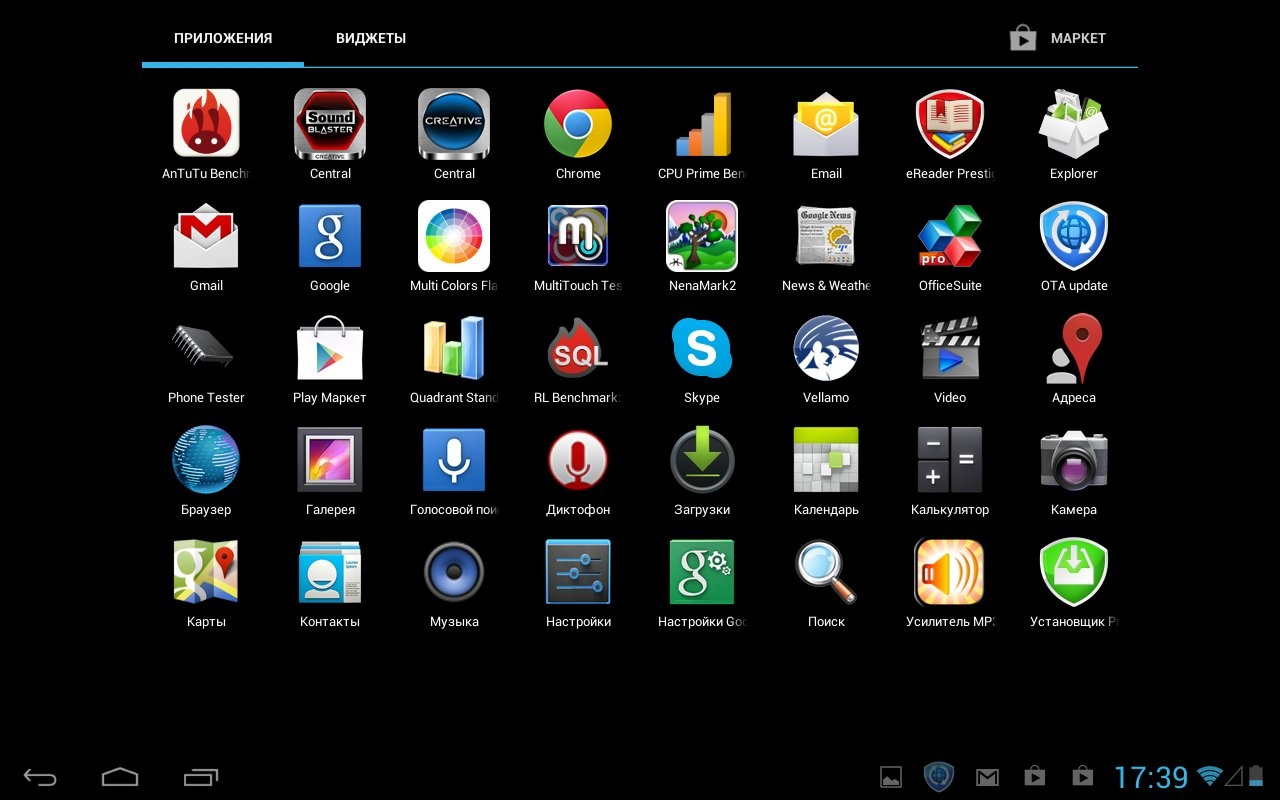Open the AnTuTu Benchmark app
Viewport: 1280px width, 800px height.
pyautogui.click(x=206, y=124)
